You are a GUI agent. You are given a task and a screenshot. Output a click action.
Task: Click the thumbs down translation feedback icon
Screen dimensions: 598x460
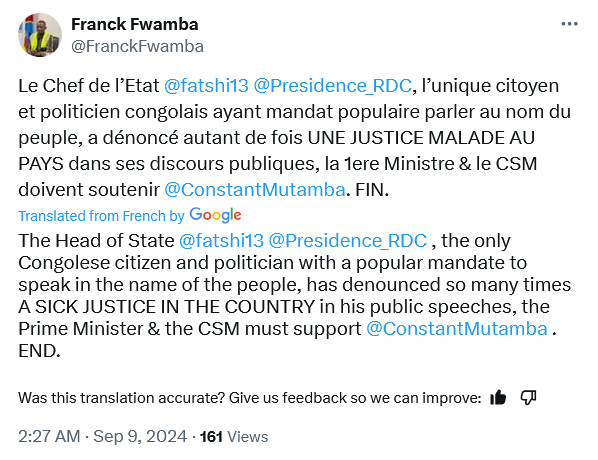[x=528, y=398]
